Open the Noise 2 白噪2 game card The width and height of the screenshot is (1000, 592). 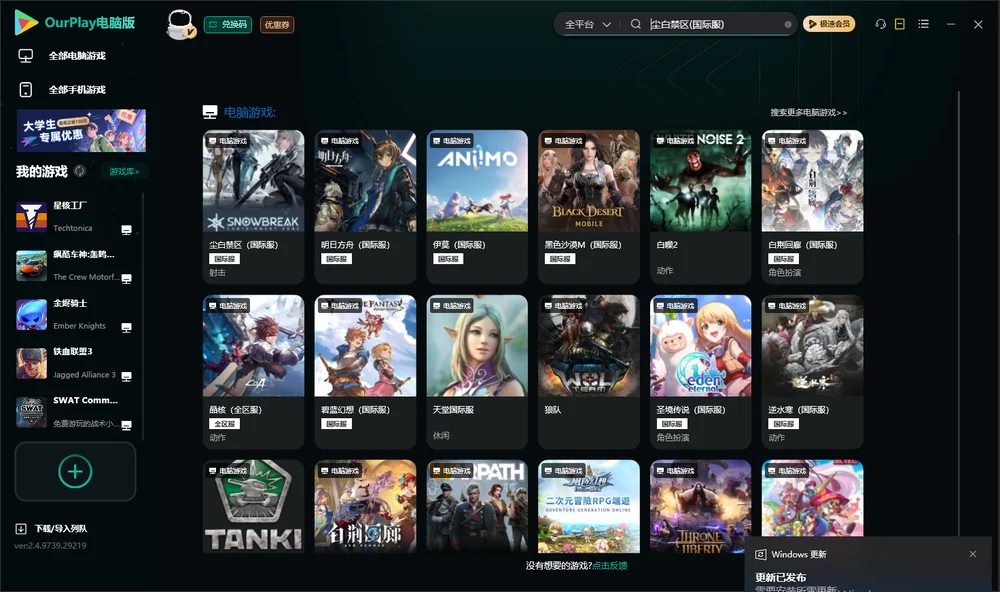700,207
